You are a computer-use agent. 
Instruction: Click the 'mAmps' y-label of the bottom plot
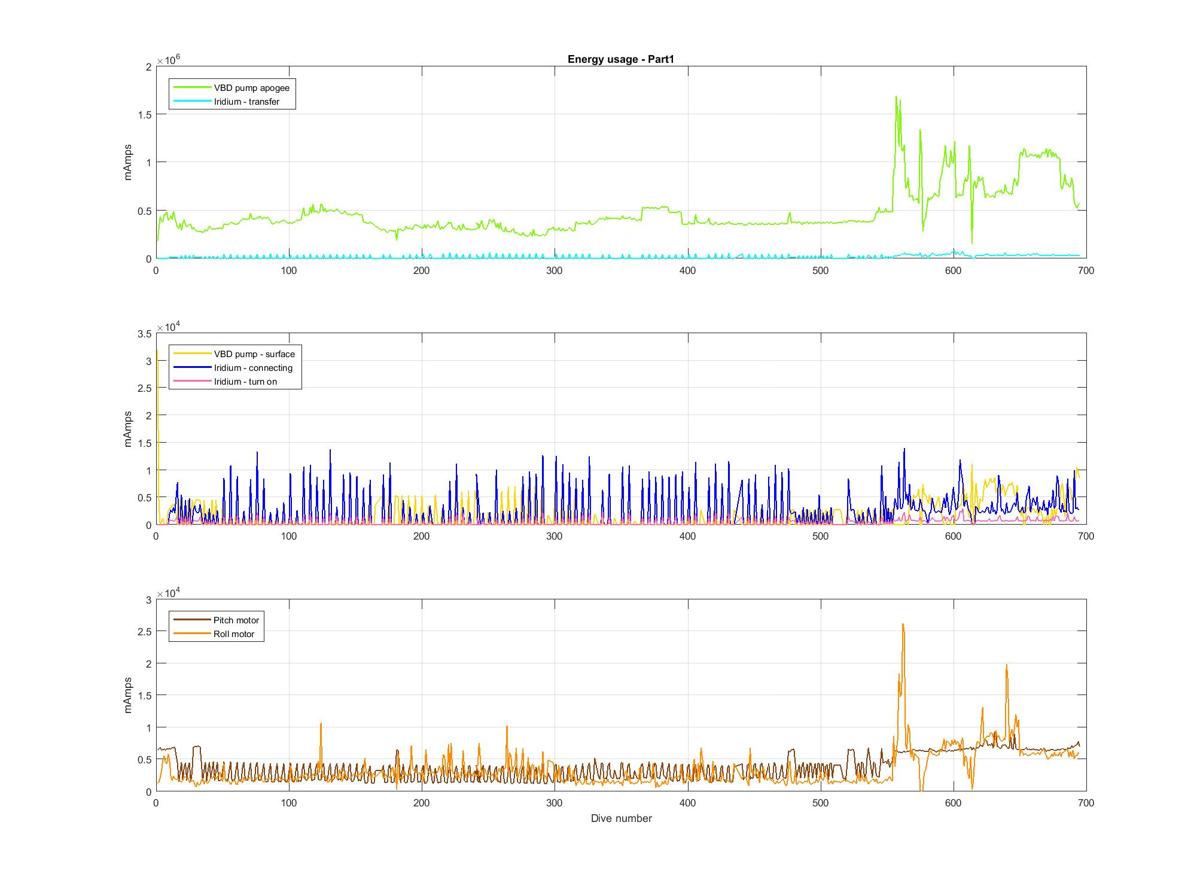128,695
